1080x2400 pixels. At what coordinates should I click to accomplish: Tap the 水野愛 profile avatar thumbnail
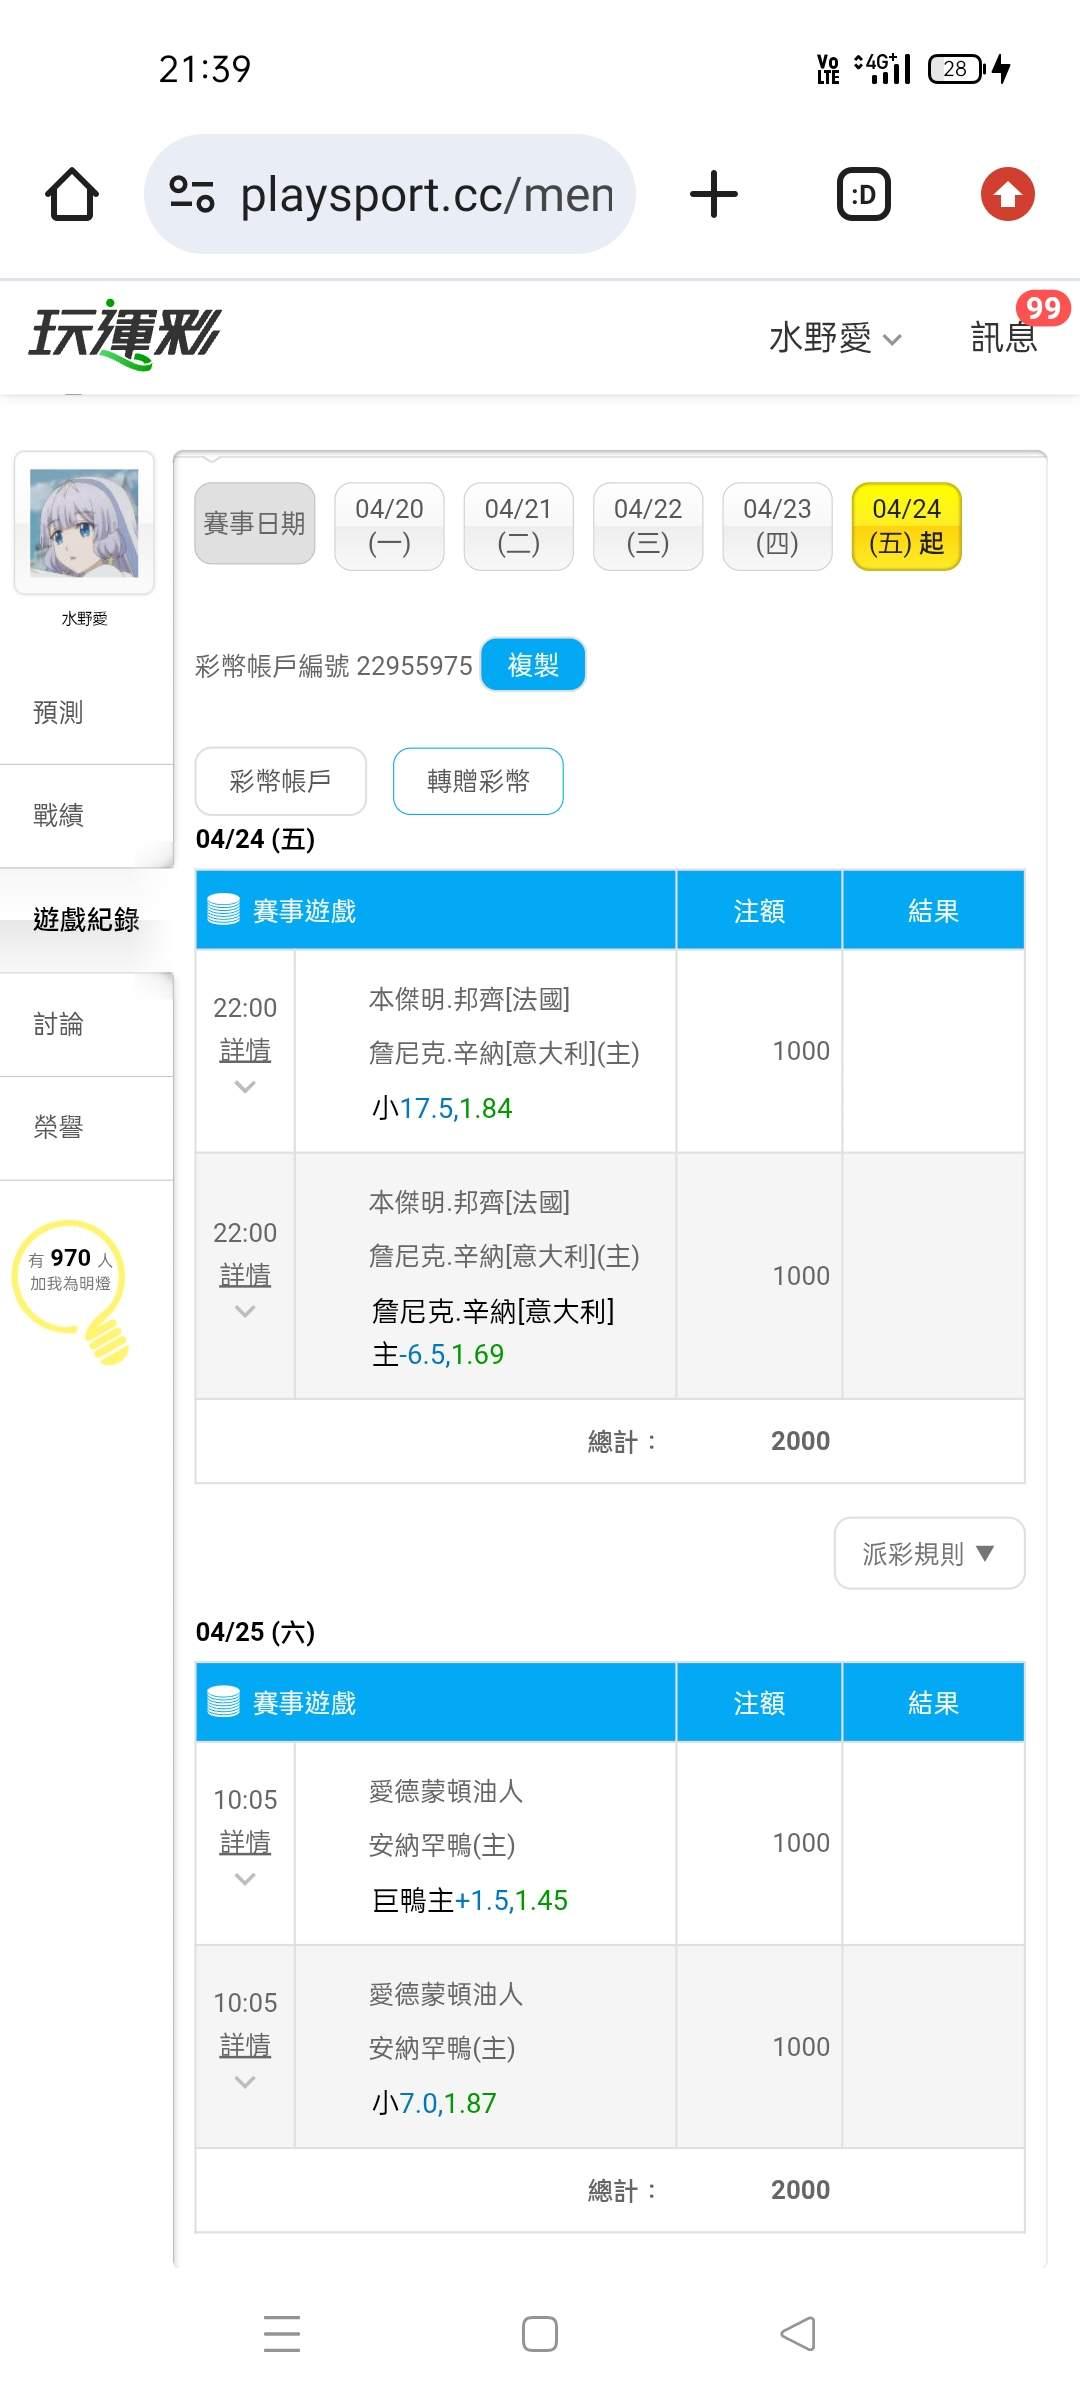[84, 523]
